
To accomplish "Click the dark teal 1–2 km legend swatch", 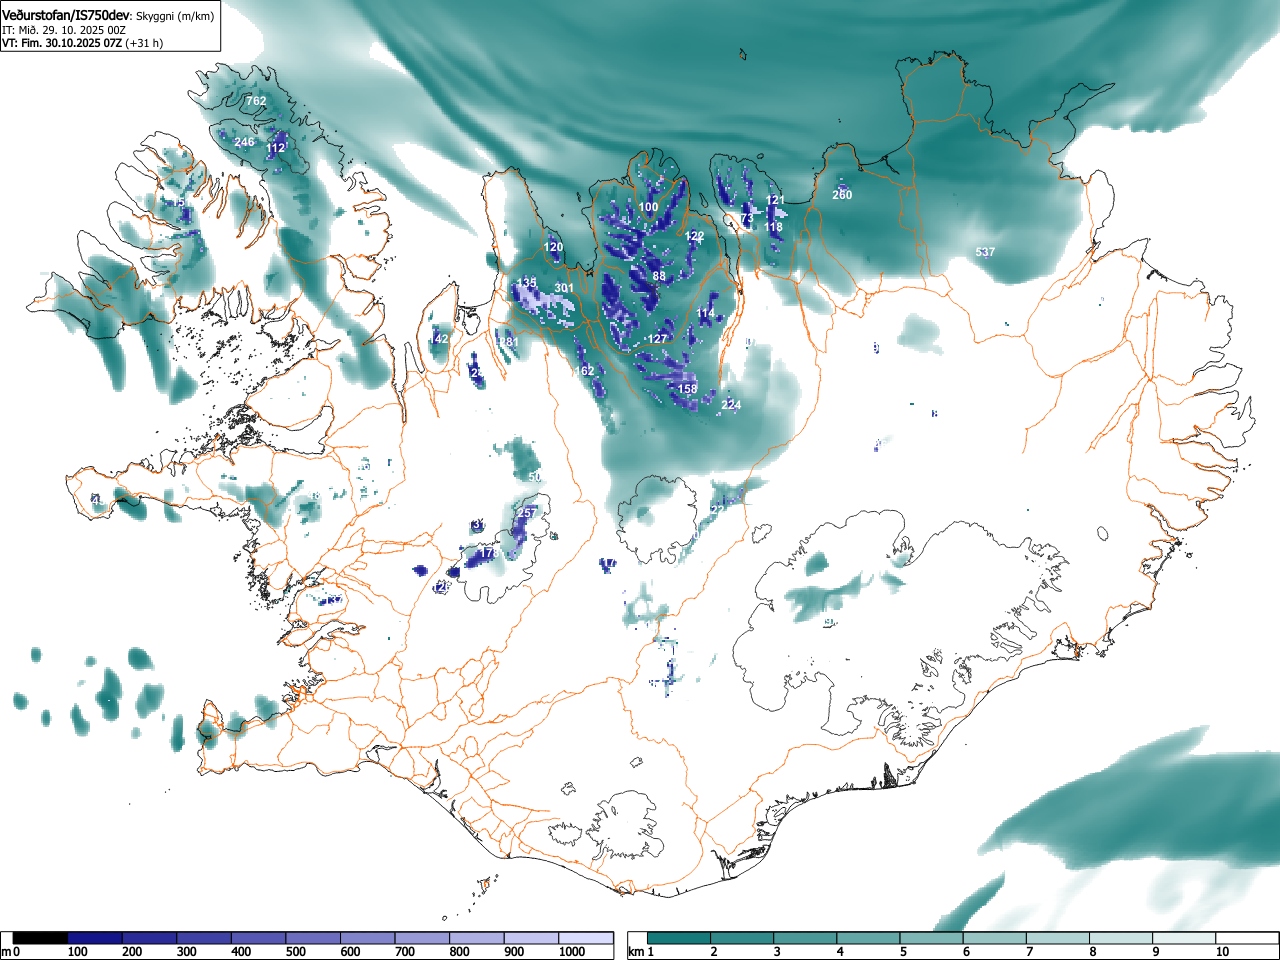I will coord(680,938).
